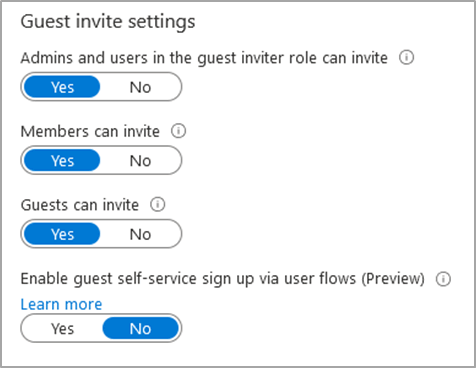The image size is (476, 368).
Task: Click the Members can invite label text
Action: (90, 131)
